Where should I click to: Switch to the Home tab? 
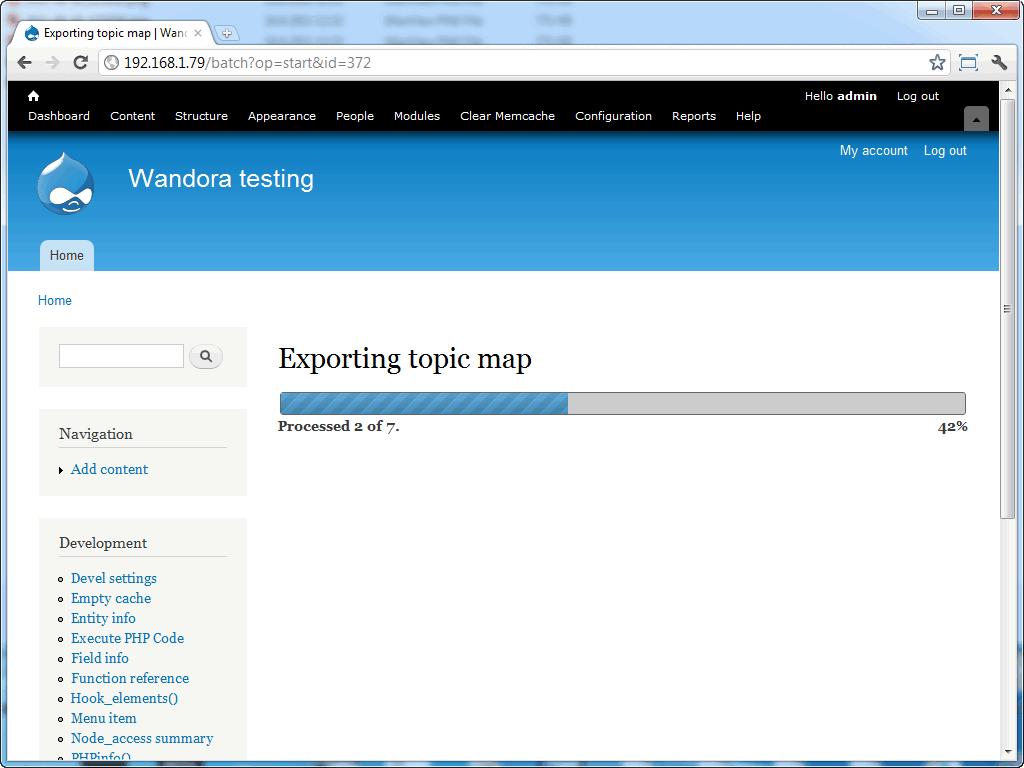click(x=66, y=255)
